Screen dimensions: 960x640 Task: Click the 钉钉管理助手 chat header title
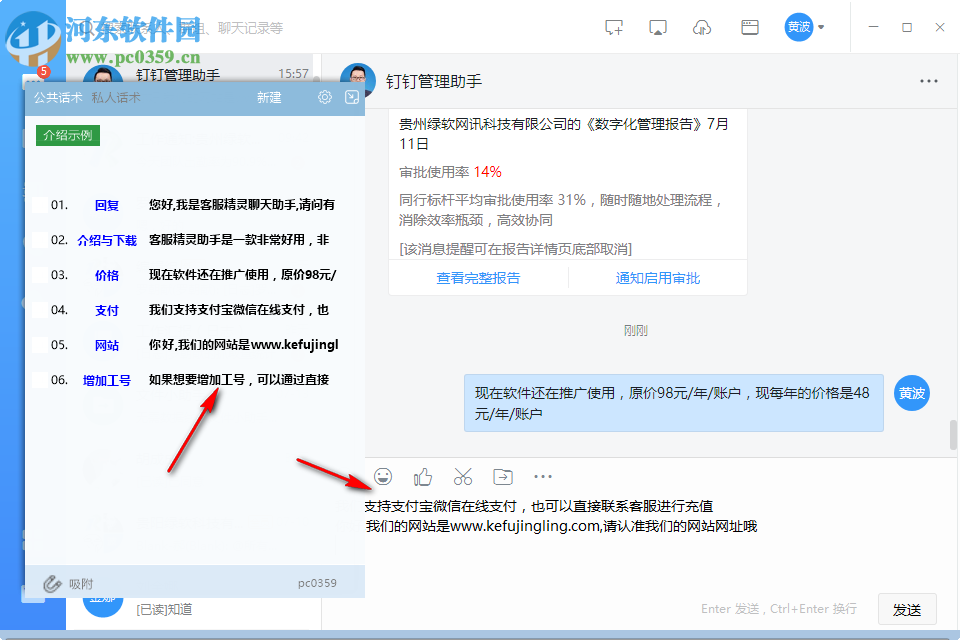click(x=433, y=81)
